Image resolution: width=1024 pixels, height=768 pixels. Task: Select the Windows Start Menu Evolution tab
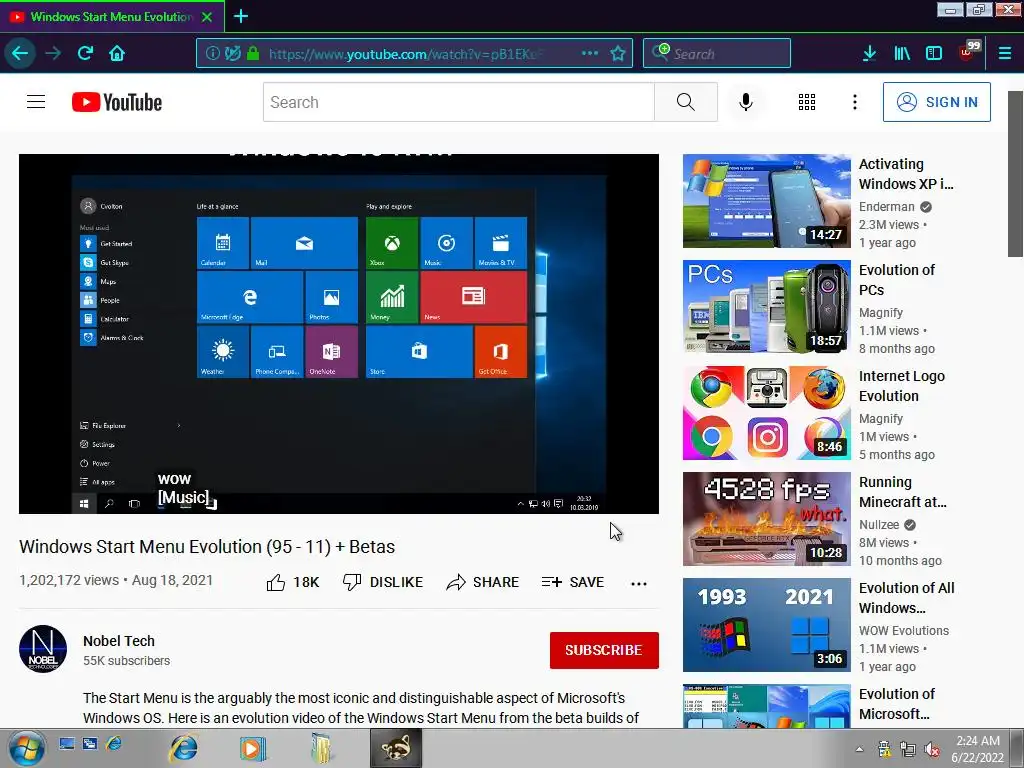pyautogui.click(x=111, y=16)
